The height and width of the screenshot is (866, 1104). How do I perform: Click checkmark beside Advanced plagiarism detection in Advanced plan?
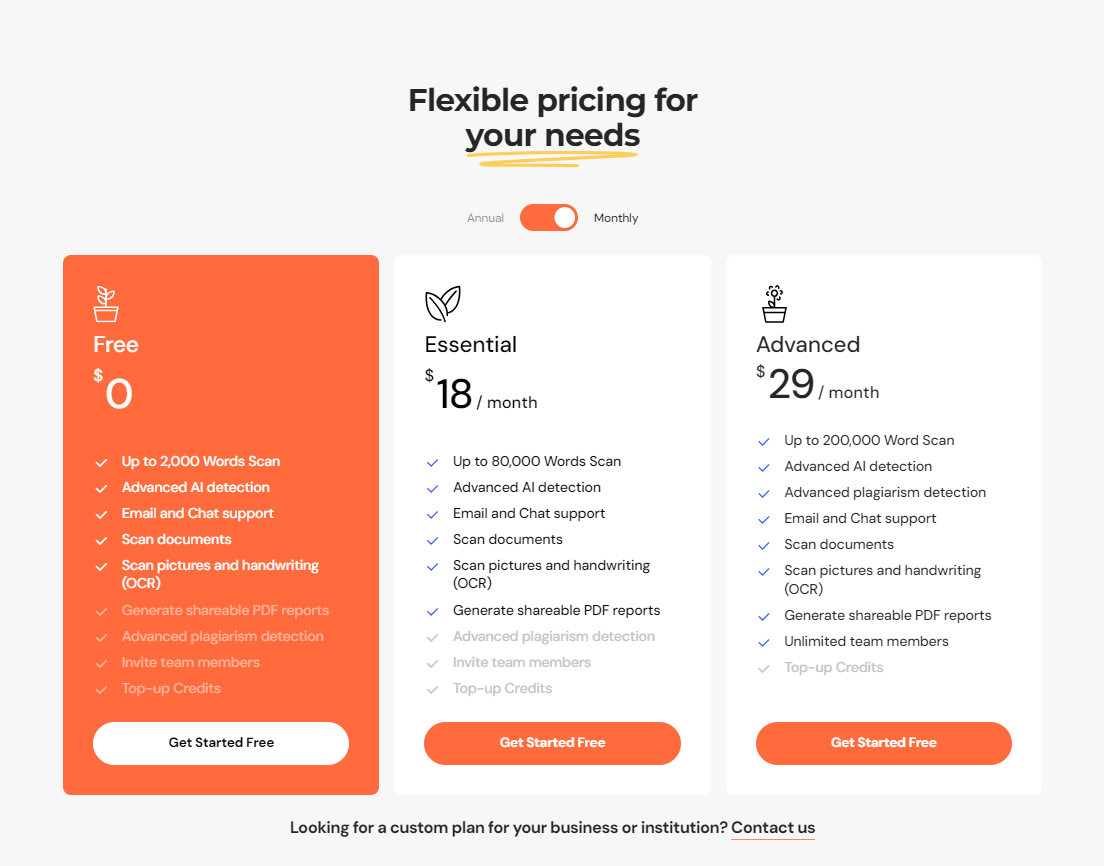[x=764, y=493]
